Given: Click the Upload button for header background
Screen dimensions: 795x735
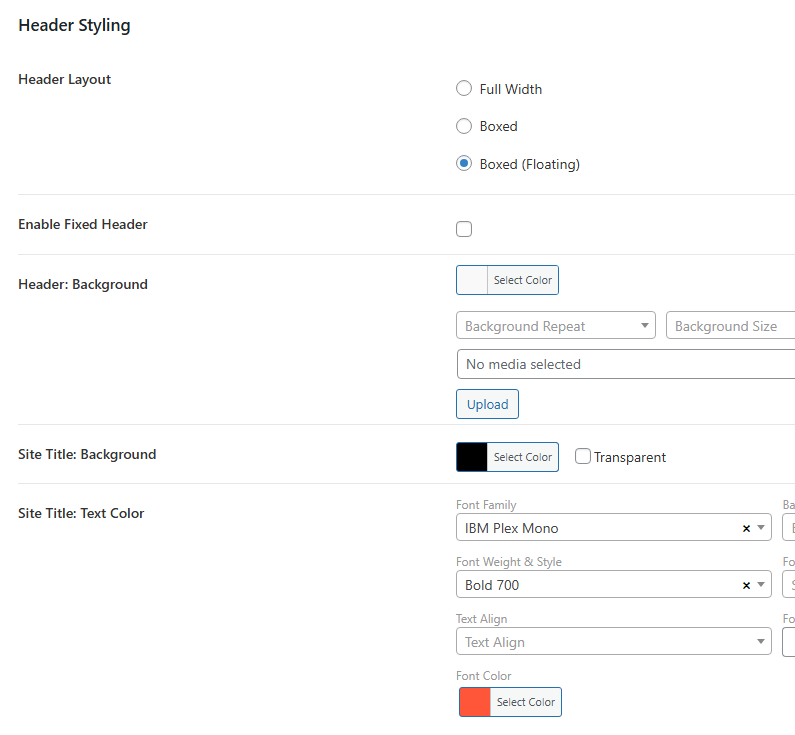Looking at the screenshot, I should (487, 405).
